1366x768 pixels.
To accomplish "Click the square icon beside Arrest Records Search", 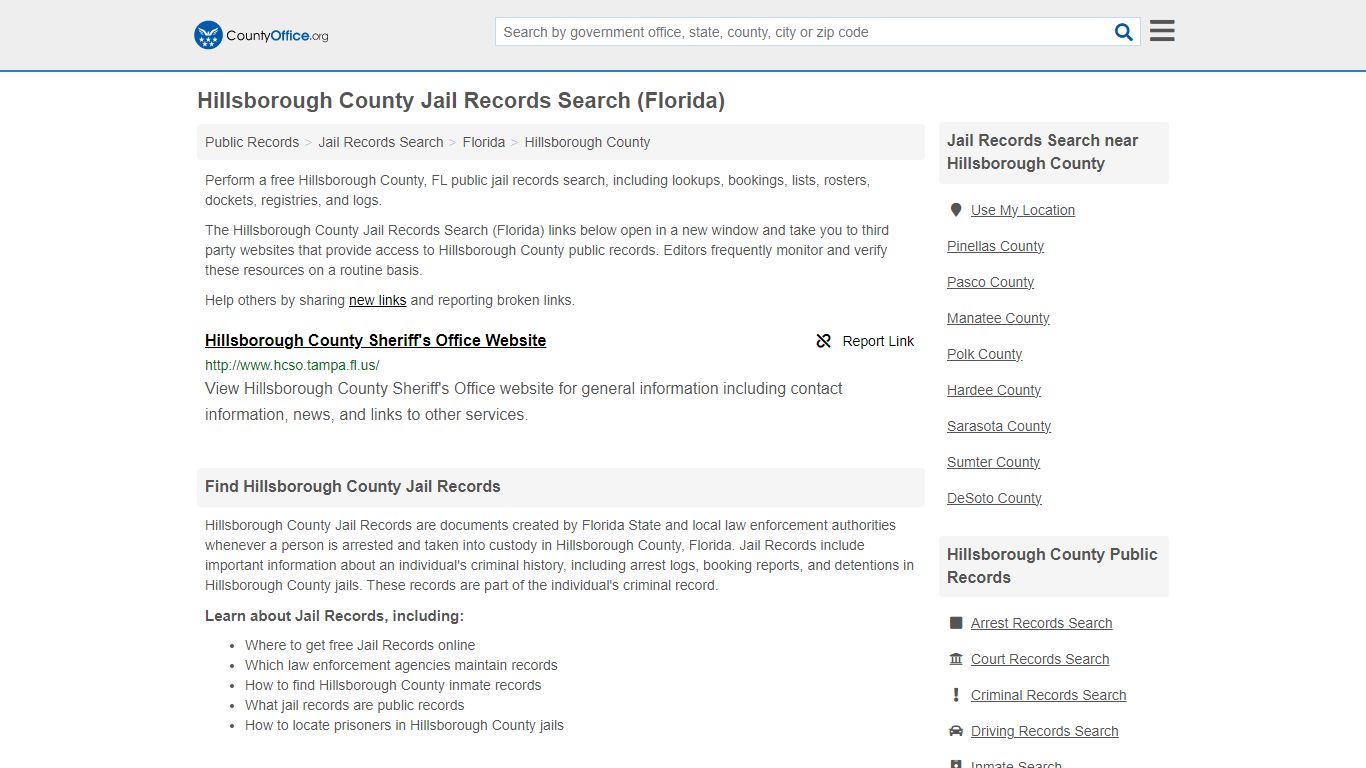I will [x=956, y=622].
